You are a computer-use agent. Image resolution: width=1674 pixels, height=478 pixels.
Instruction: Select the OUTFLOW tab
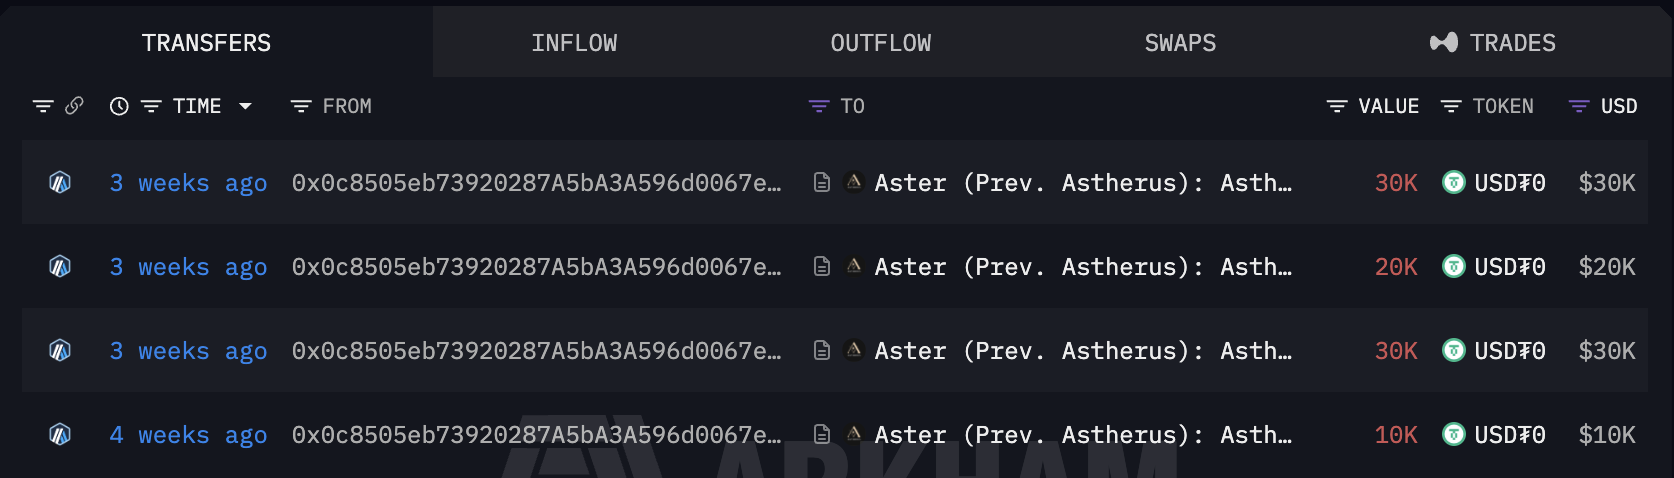(x=881, y=43)
